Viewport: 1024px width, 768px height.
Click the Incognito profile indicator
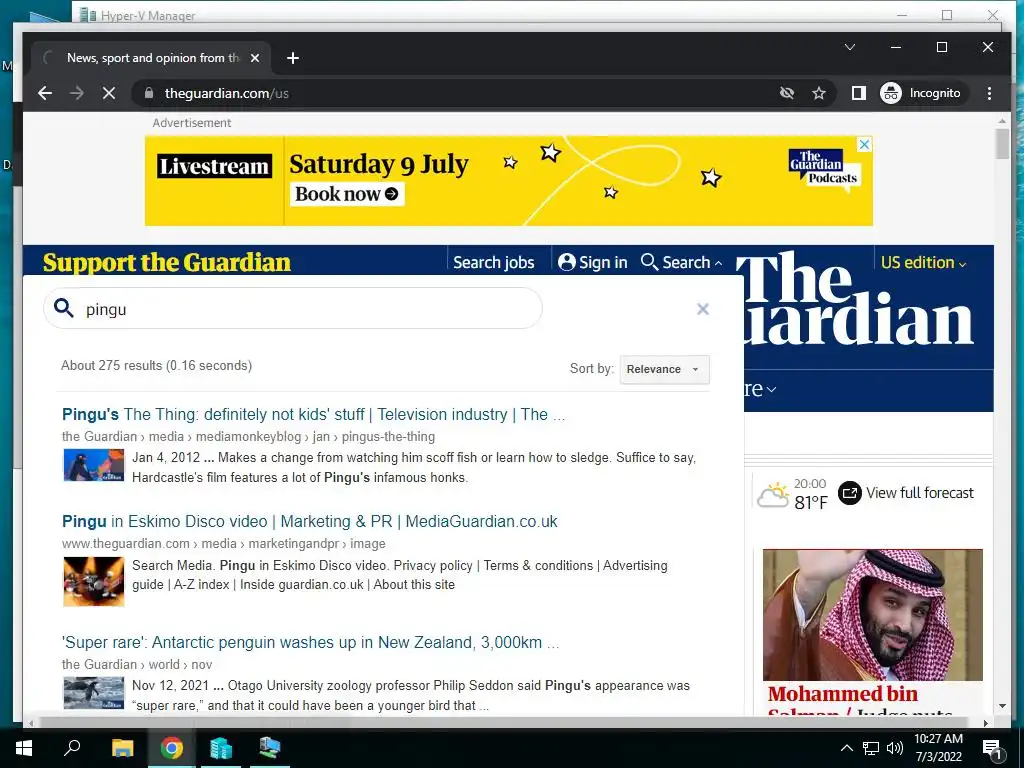921,93
